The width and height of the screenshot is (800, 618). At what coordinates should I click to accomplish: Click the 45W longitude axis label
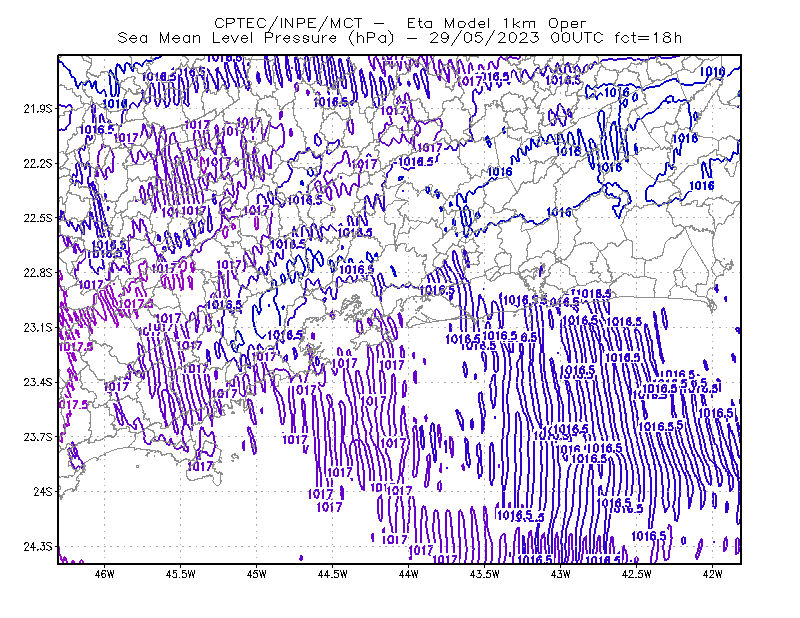[x=257, y=574]
